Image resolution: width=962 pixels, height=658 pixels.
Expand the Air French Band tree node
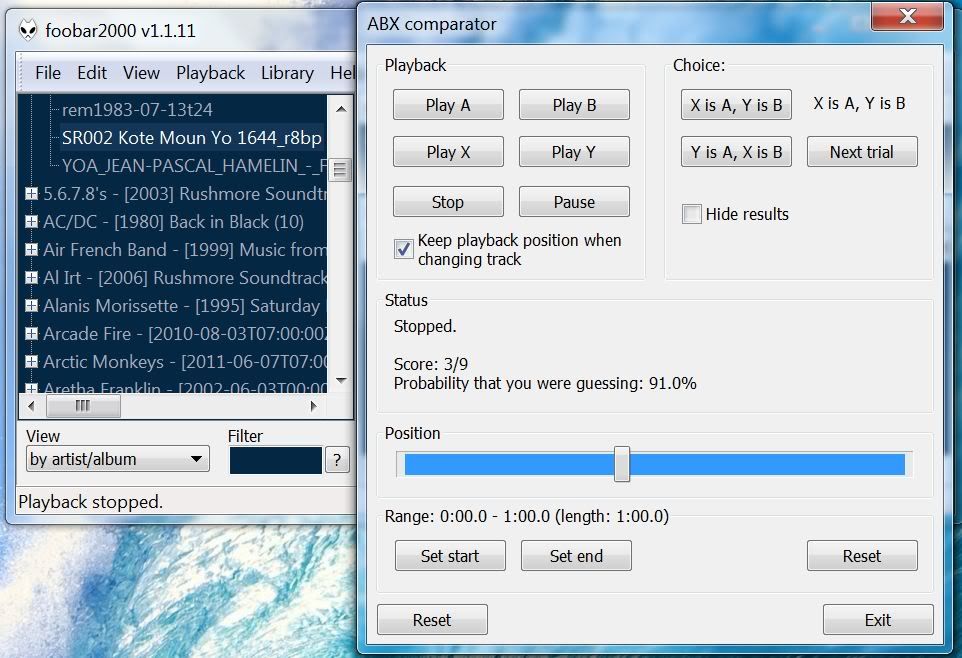click(x=31, y=249)
